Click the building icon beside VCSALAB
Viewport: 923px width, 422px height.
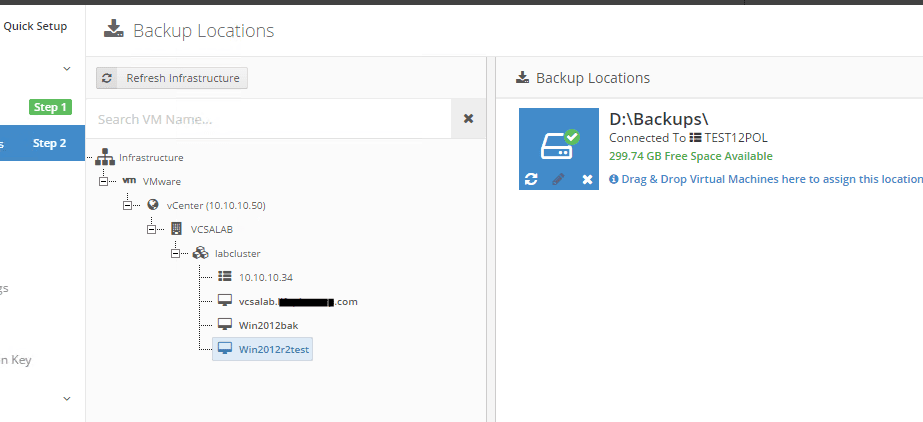click(x=177, y=229)
